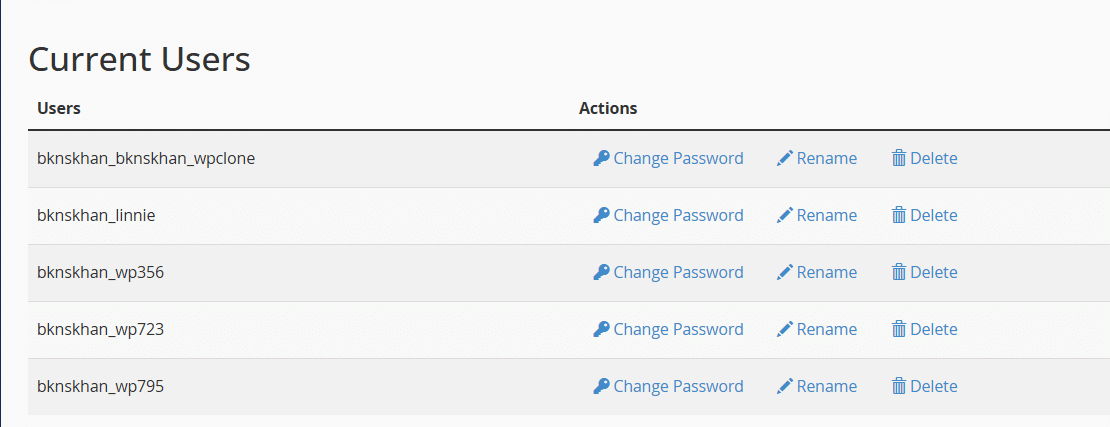This screenshot has width=1110, height=427.
Task: Click key icon in bknskhan_wp723 row
Action: (601, 329)
